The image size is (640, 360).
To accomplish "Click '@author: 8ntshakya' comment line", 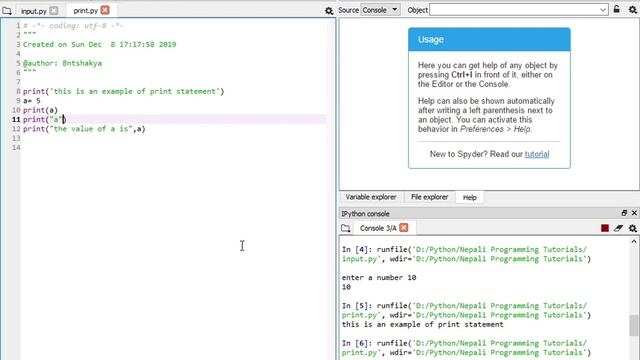I will click(62, 63).
